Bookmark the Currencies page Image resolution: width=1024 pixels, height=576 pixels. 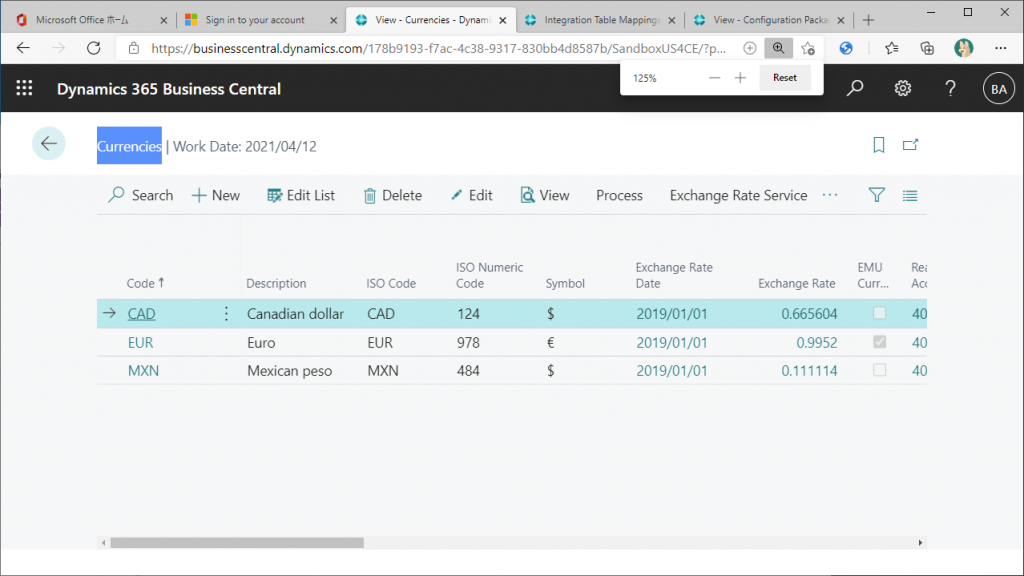tap(879, 145)
